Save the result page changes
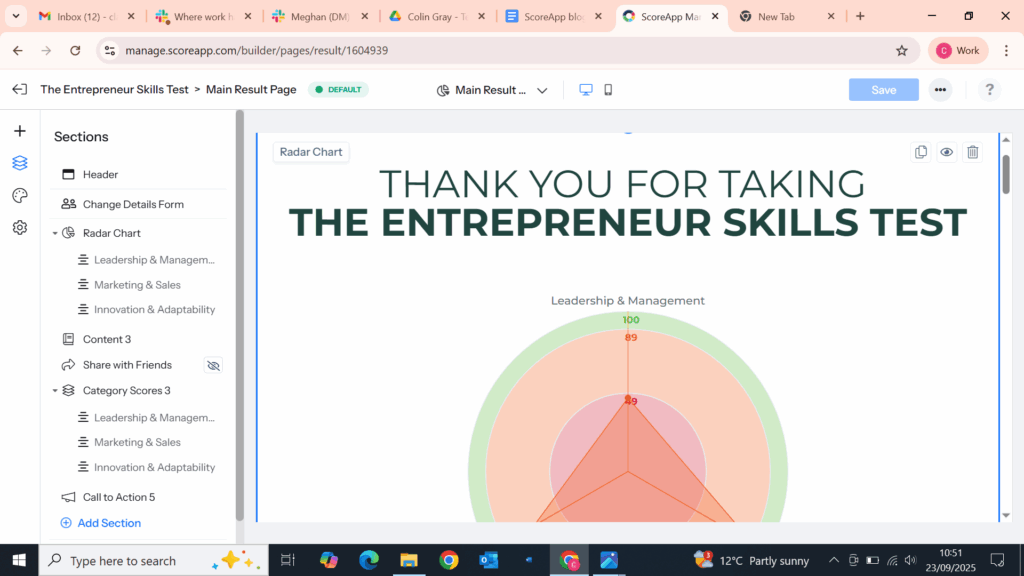The width and height of the screenshot is (1024, 576). pos(883,89)
